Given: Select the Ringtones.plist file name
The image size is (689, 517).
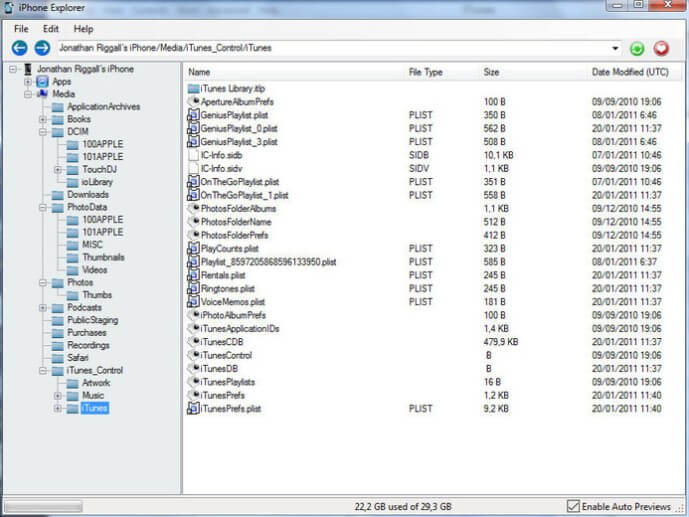Looking at the screenshot, I should click(x=228, y=289).
